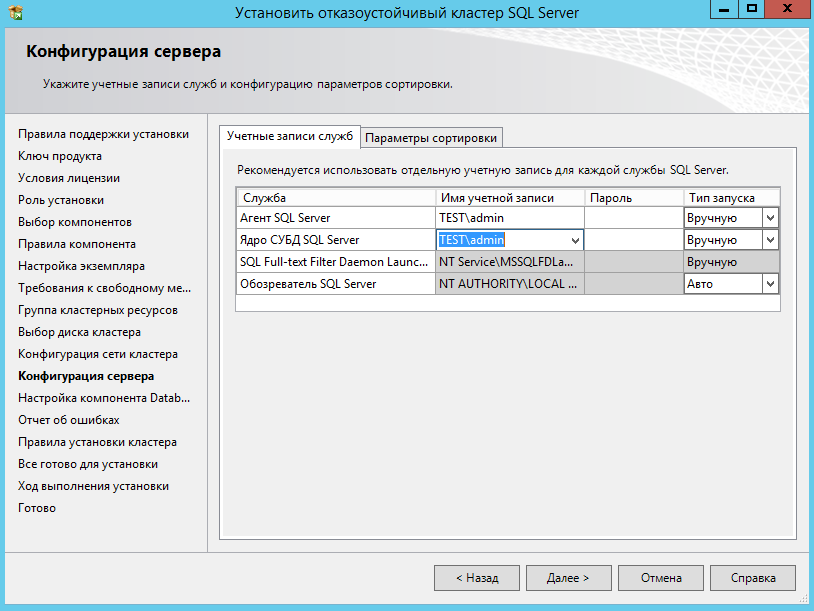Click the Имя учетной записи column header
This screenshot has height=611, width=814.
click(510, 198)
